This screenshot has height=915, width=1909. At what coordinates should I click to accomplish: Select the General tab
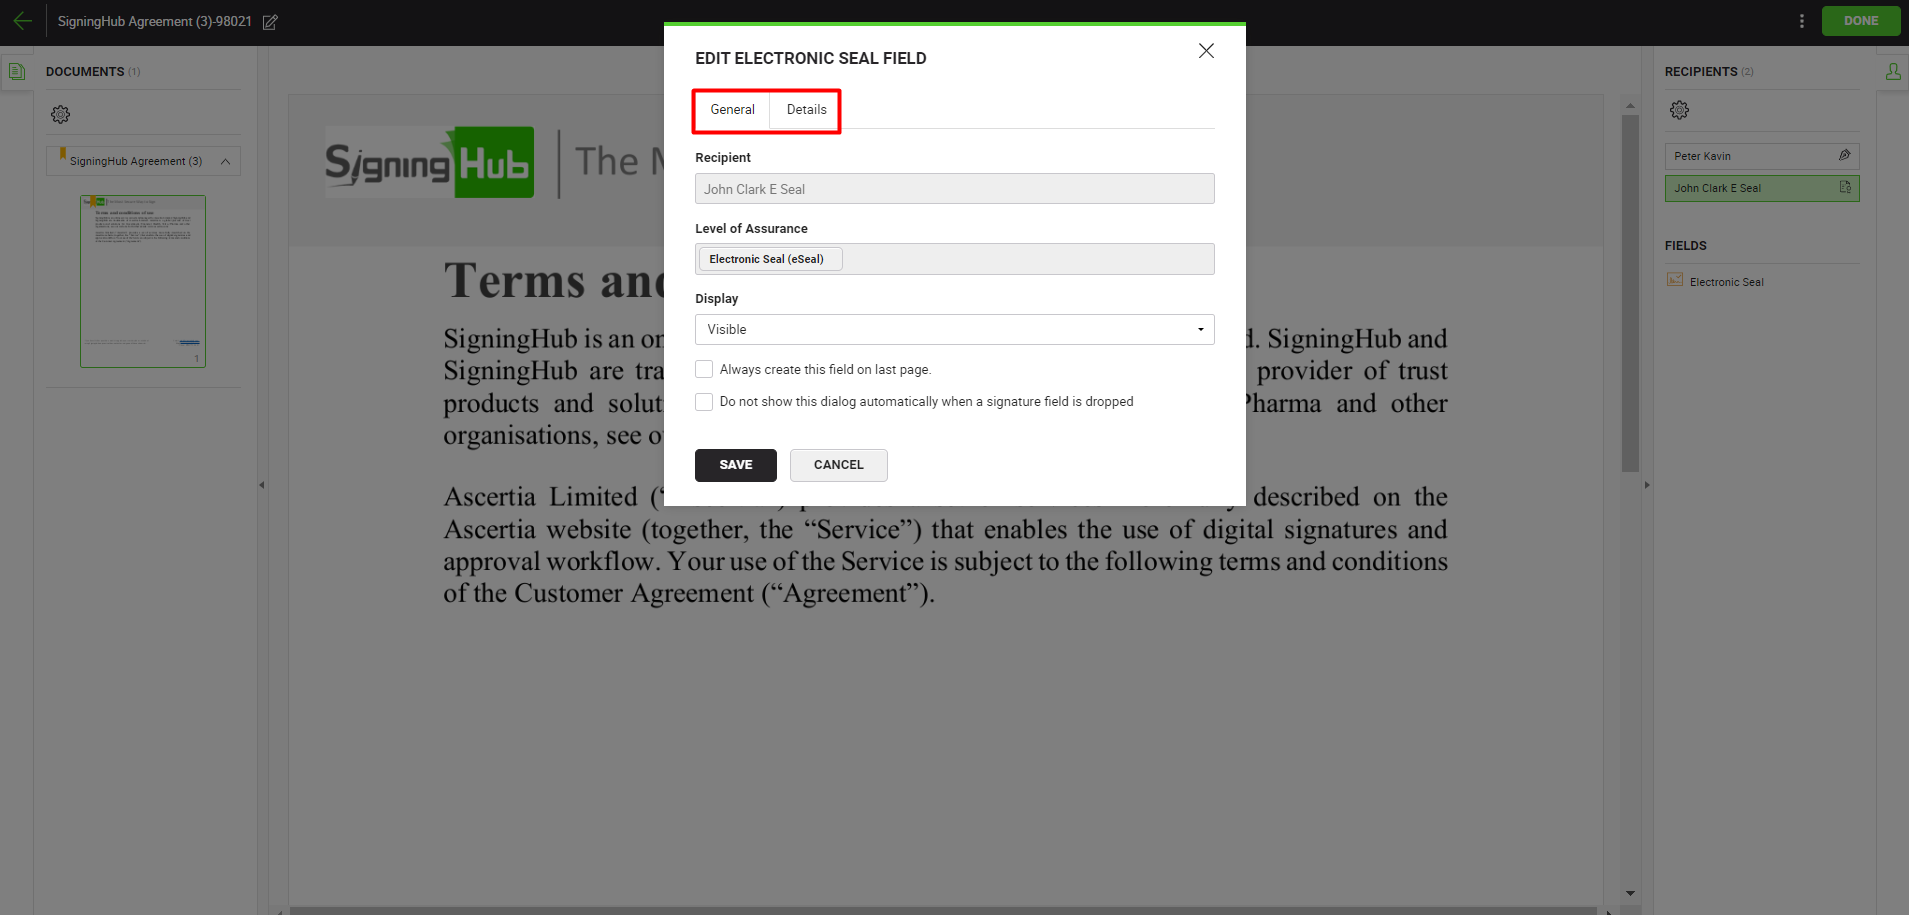732,110
